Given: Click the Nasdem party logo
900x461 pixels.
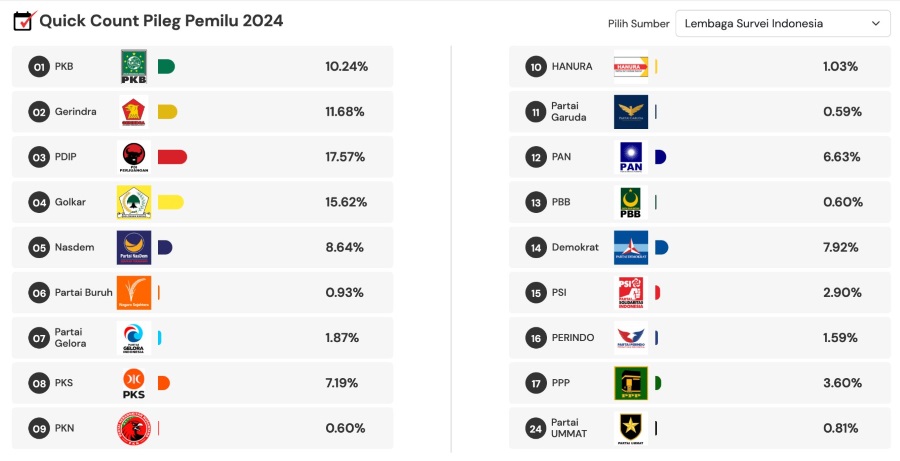Looking at the screenshot, I should [x=134, y=247].
